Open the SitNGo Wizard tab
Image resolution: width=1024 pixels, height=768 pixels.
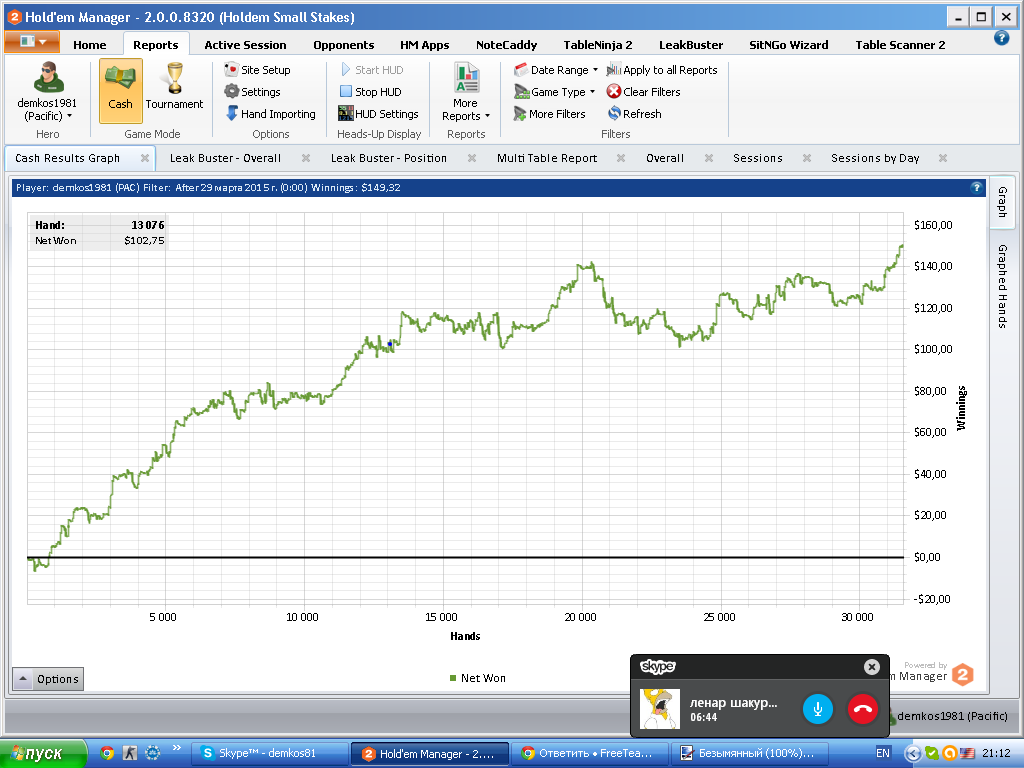tap(788, 45)
